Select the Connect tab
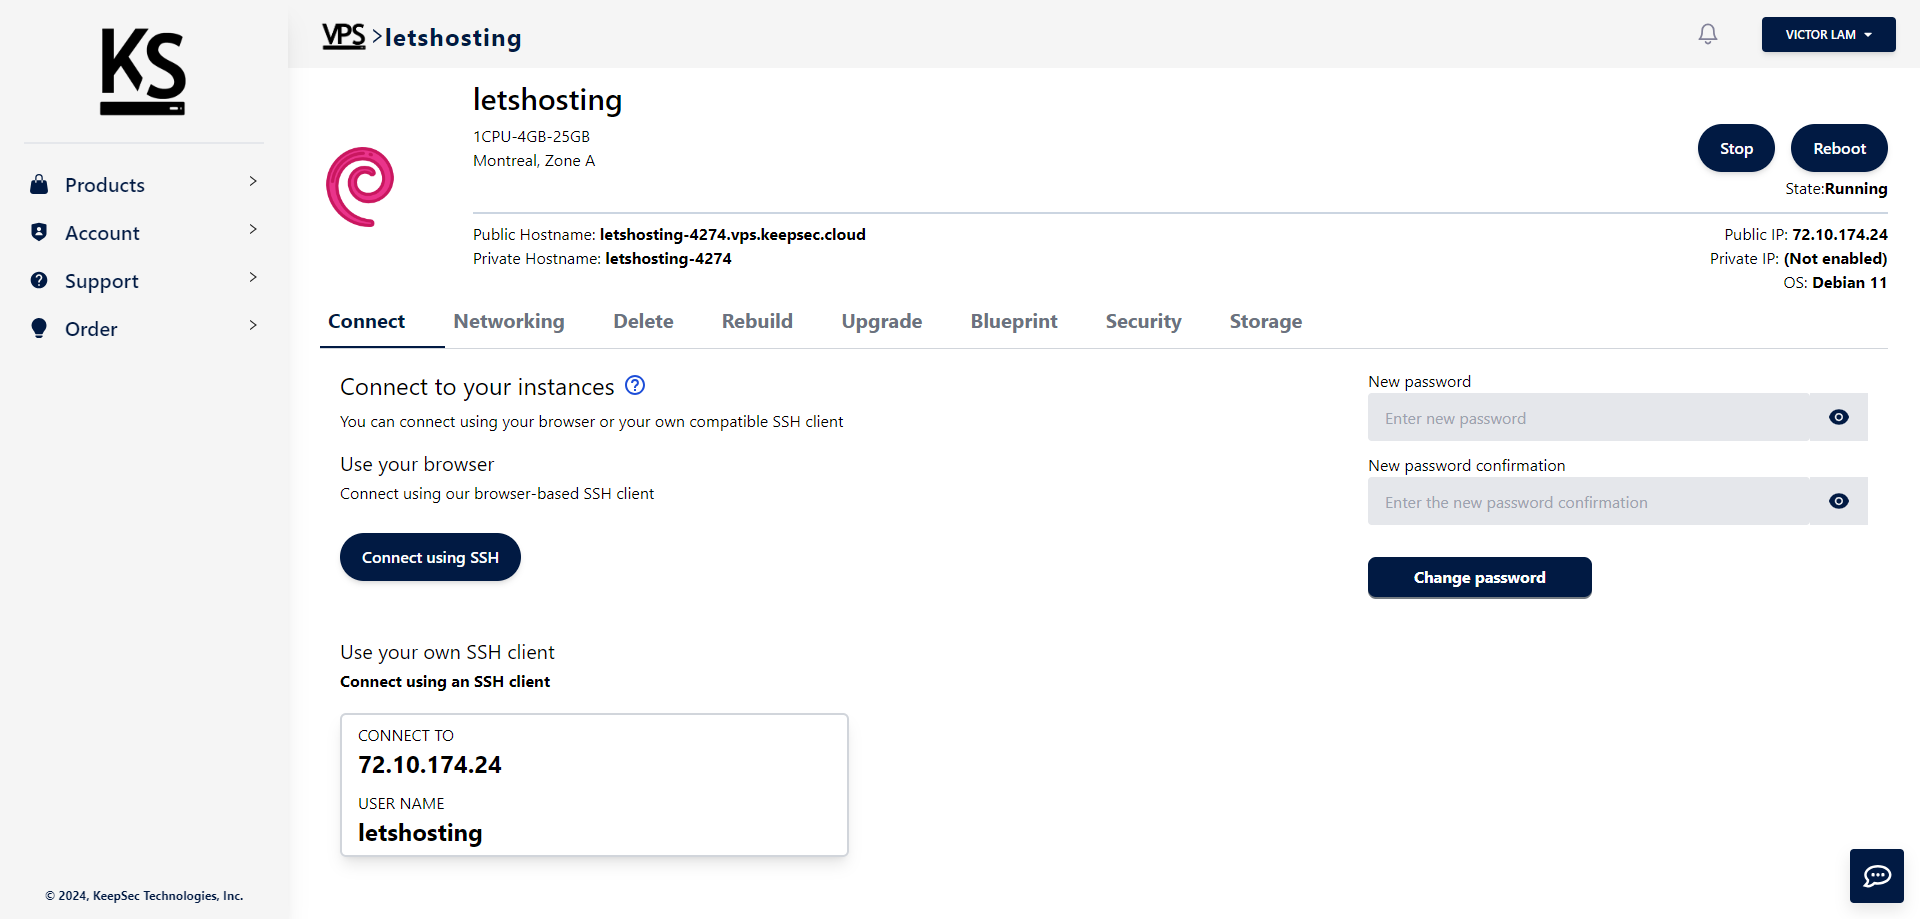 coord(366,321)
